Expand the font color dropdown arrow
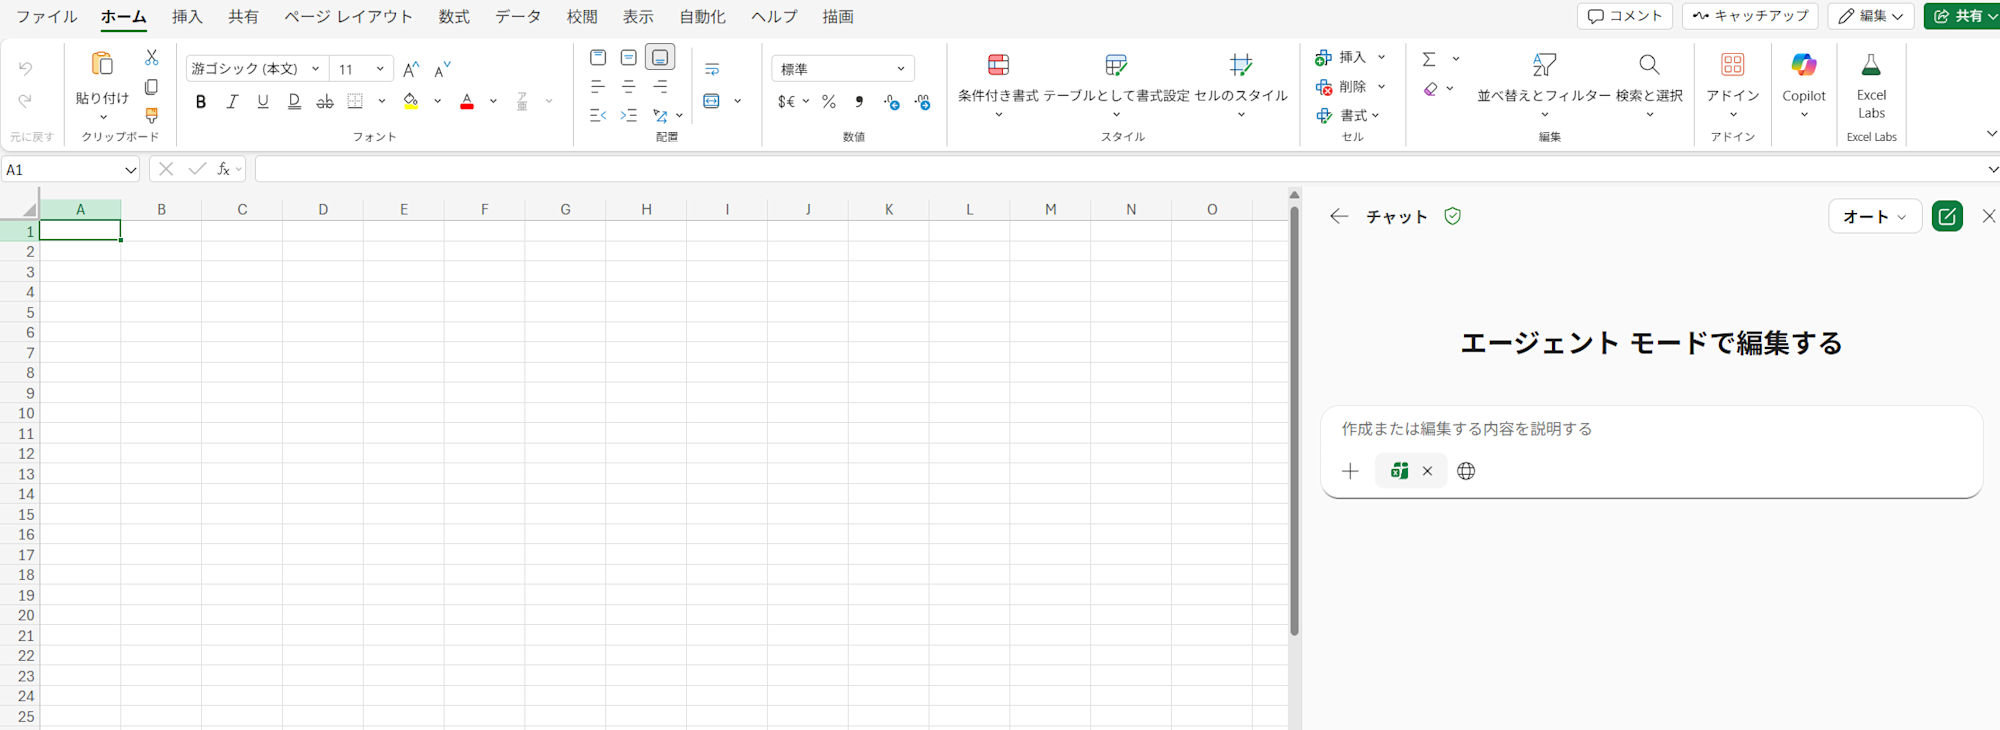Viewport: 2000px width, 730px height. click(493, 101)
